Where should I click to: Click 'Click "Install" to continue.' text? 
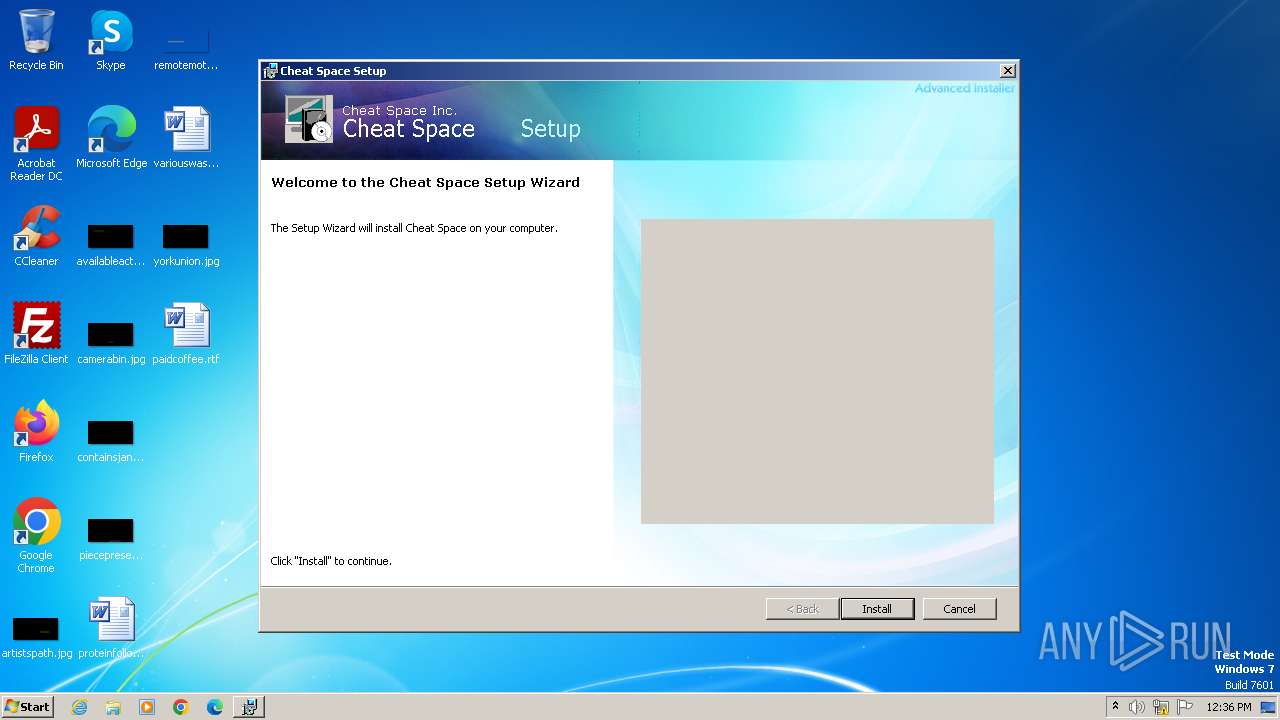click(x=331, y=561)
